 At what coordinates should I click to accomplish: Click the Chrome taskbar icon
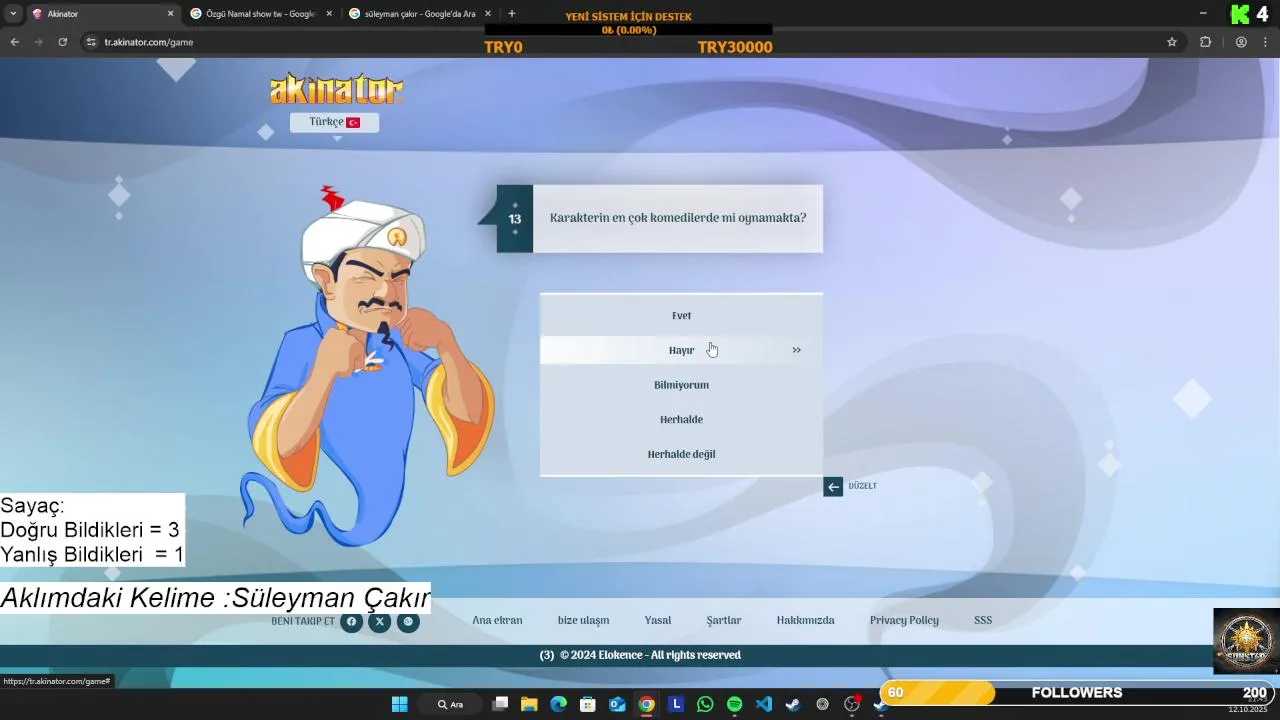tap(647, 704)
